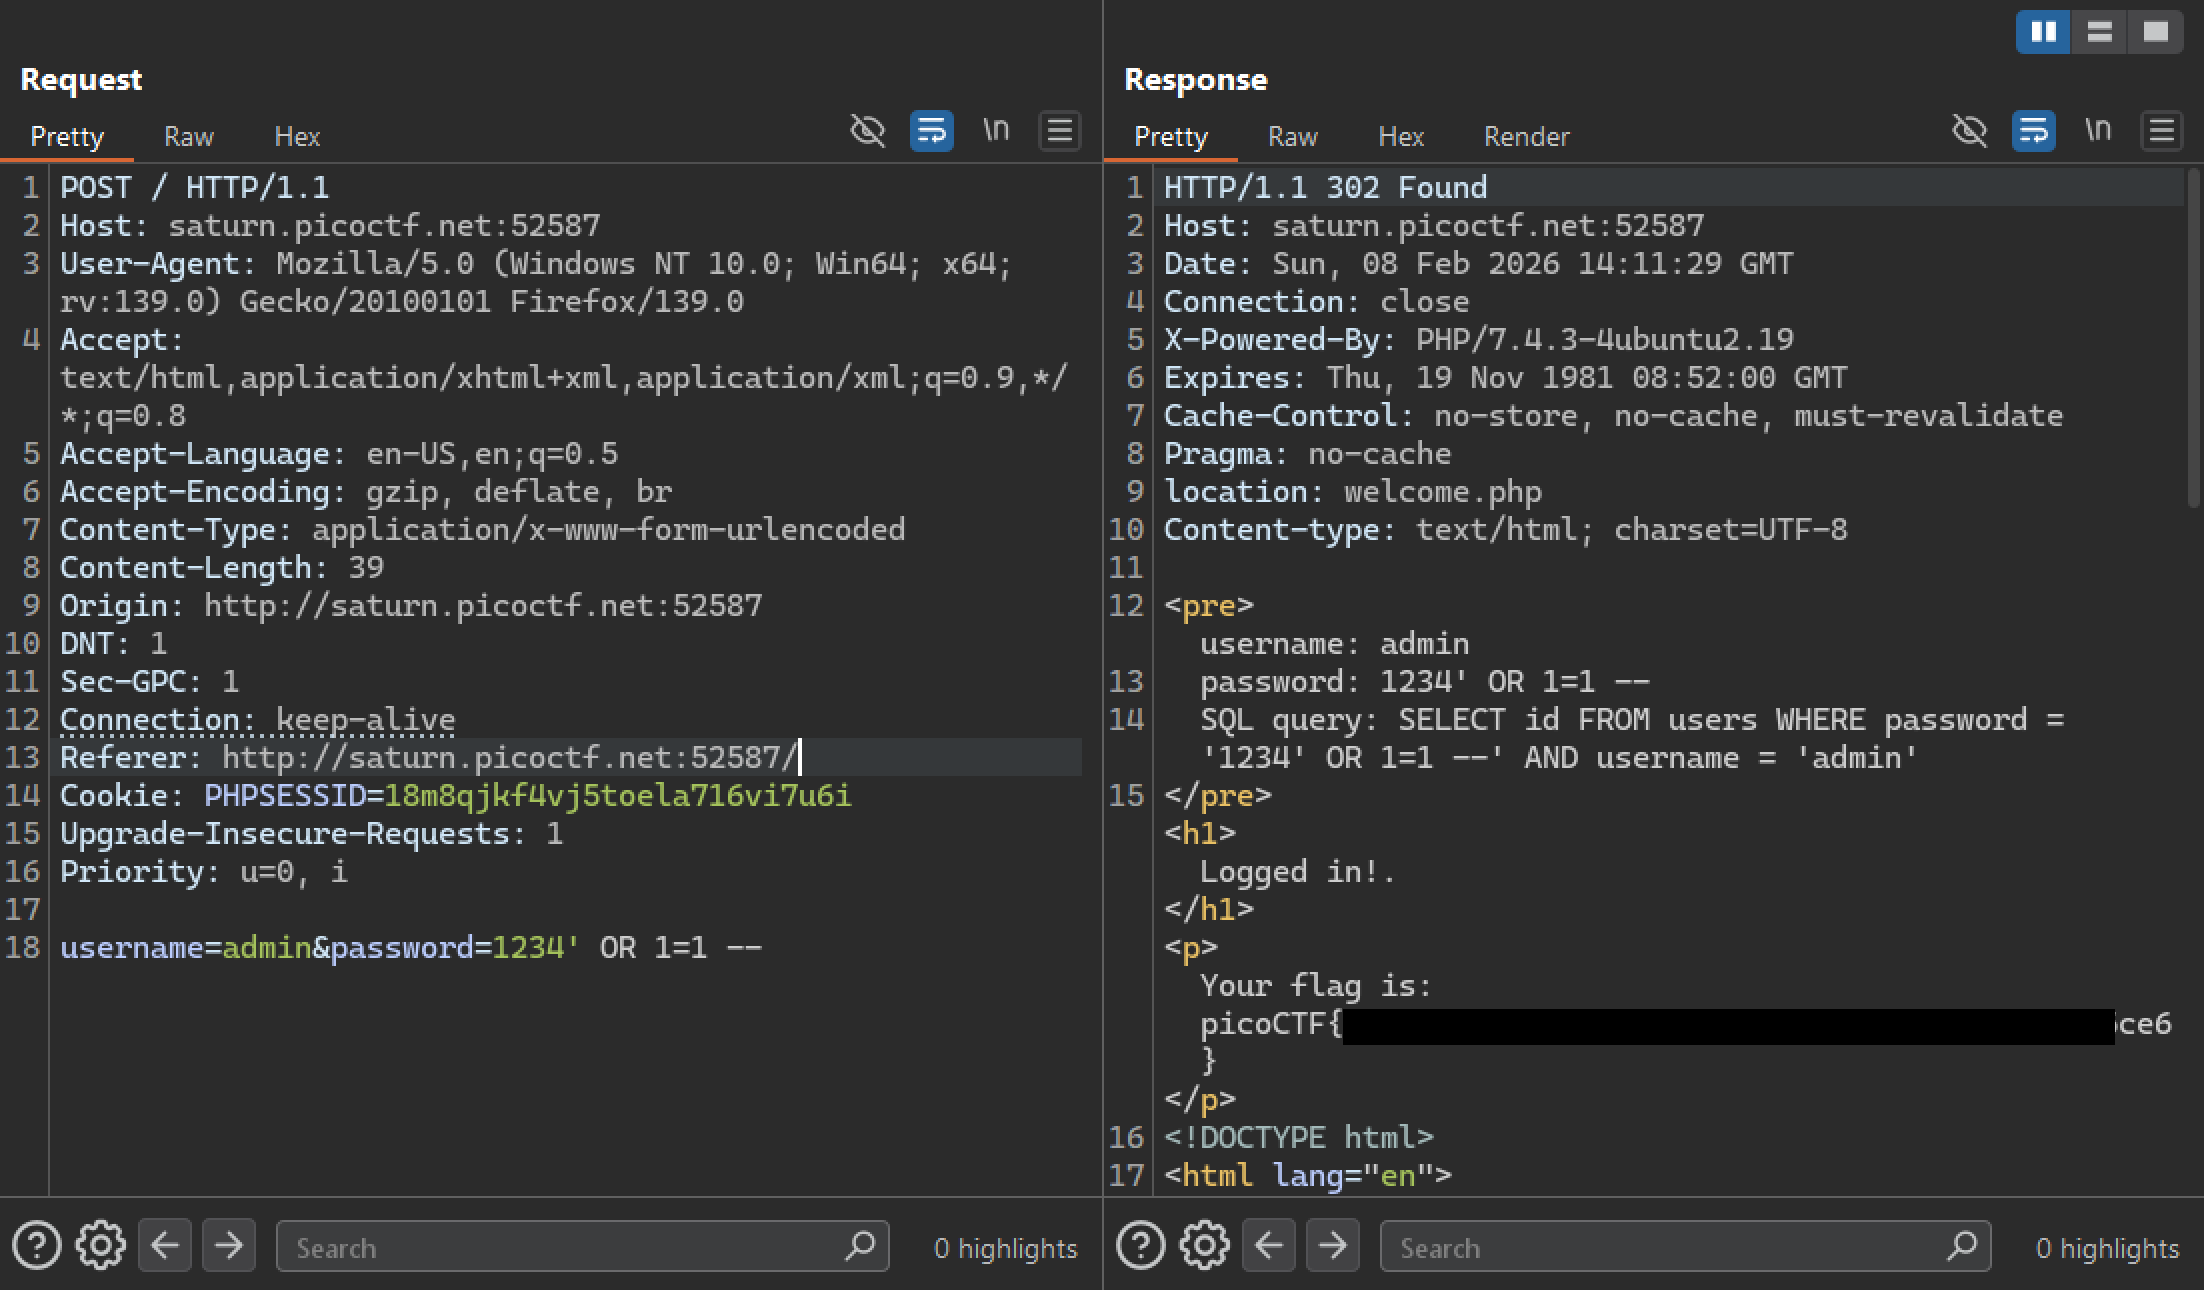The width and height of the screenshot is (2204, 1290).
Task: Open the Hex tab of the Request
Action: (x=296, y=136)
